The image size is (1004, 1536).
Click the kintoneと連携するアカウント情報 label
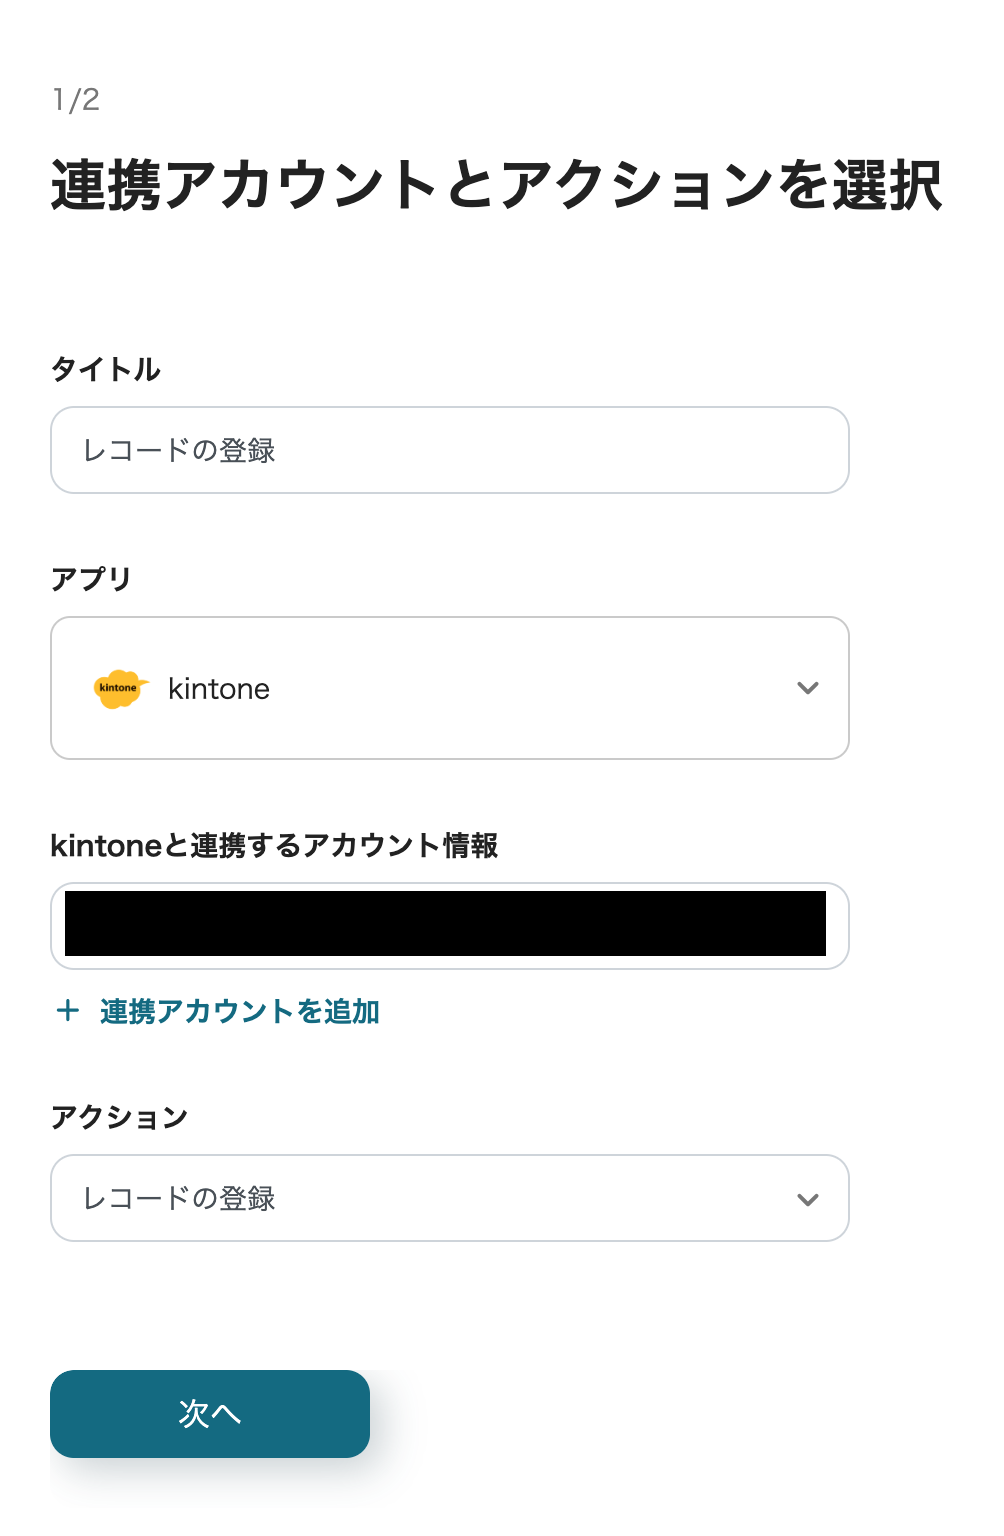(274, 846)
